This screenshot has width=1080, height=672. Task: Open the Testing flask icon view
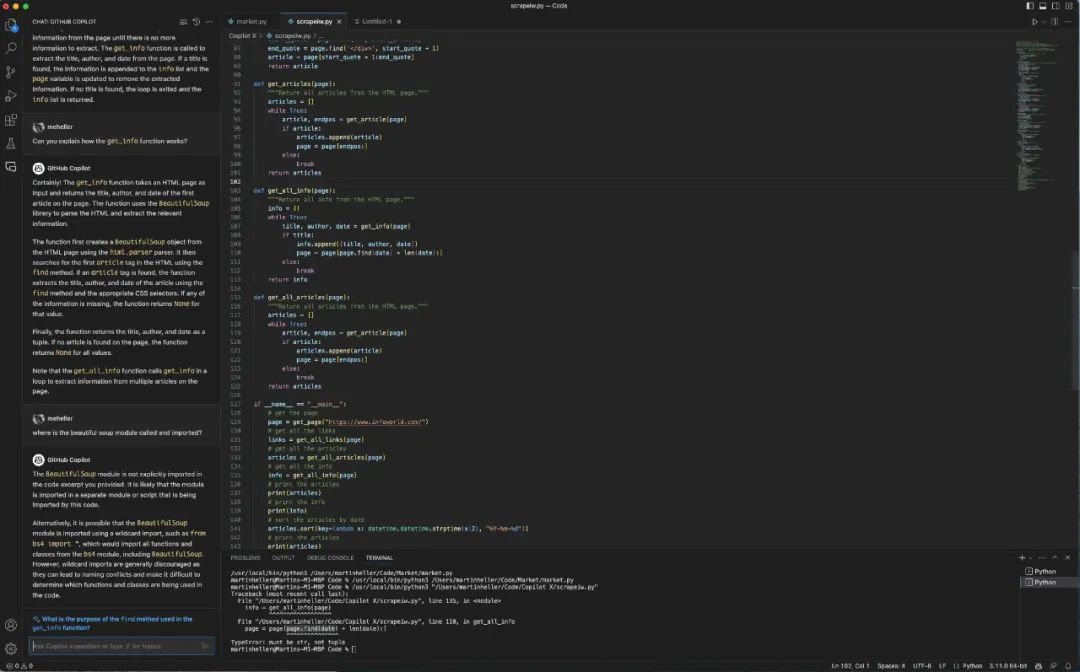point(11,143)
